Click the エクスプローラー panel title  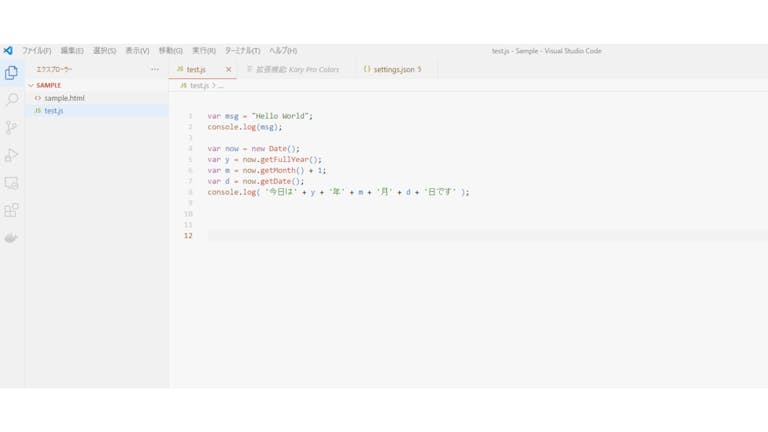click(x=54, y=69)
